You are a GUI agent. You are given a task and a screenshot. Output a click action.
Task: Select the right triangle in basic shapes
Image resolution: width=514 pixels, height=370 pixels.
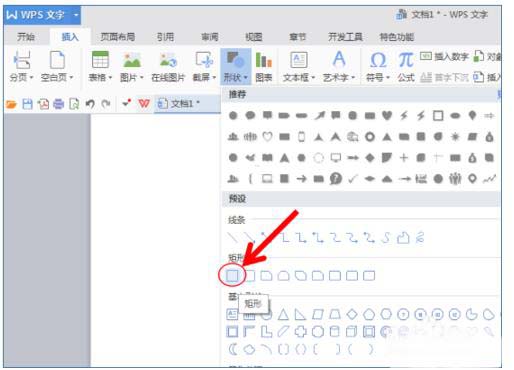click(300, 314)
